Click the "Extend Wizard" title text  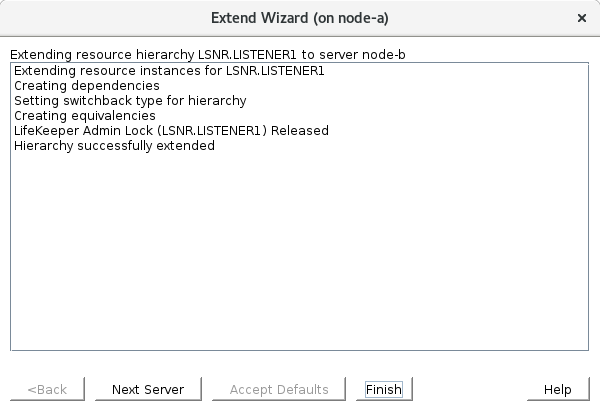click(256, 18)
